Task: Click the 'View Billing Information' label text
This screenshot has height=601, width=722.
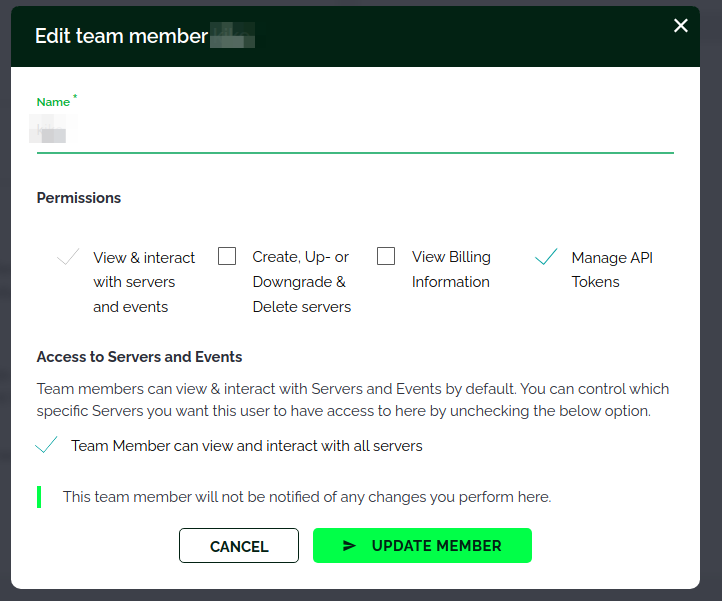Action: (451, 270)
